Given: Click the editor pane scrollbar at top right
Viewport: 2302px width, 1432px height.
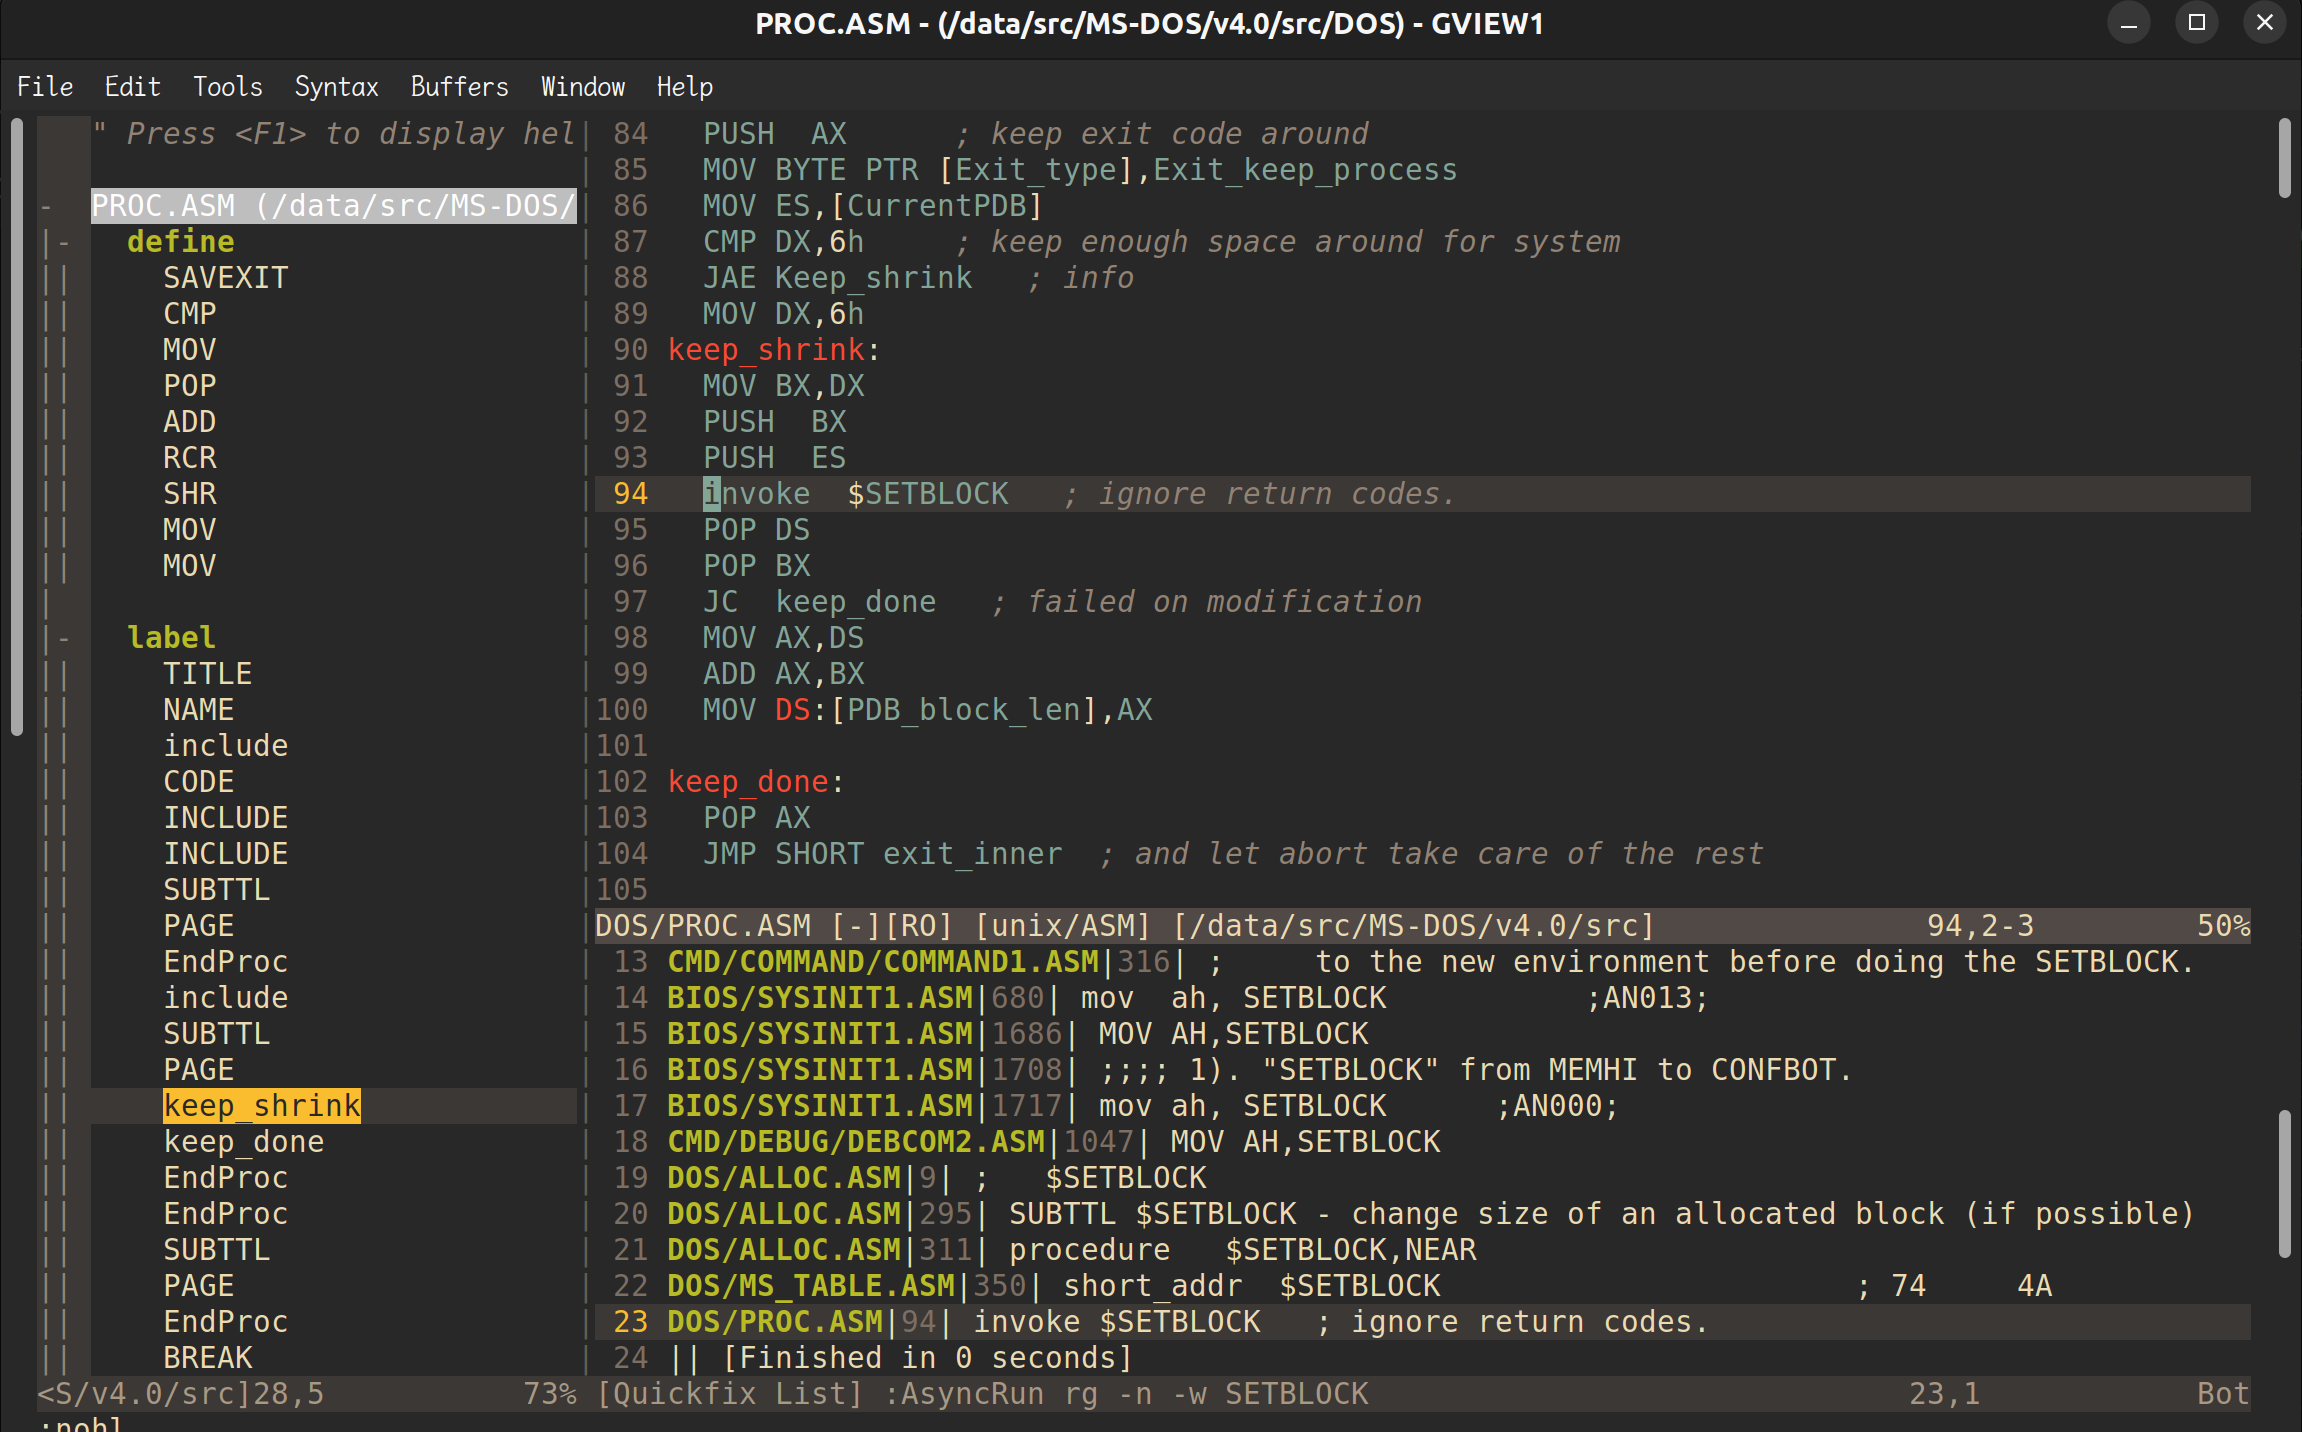Looking at the screenshot, I should pyautogui.click(x=2284, y=158).
